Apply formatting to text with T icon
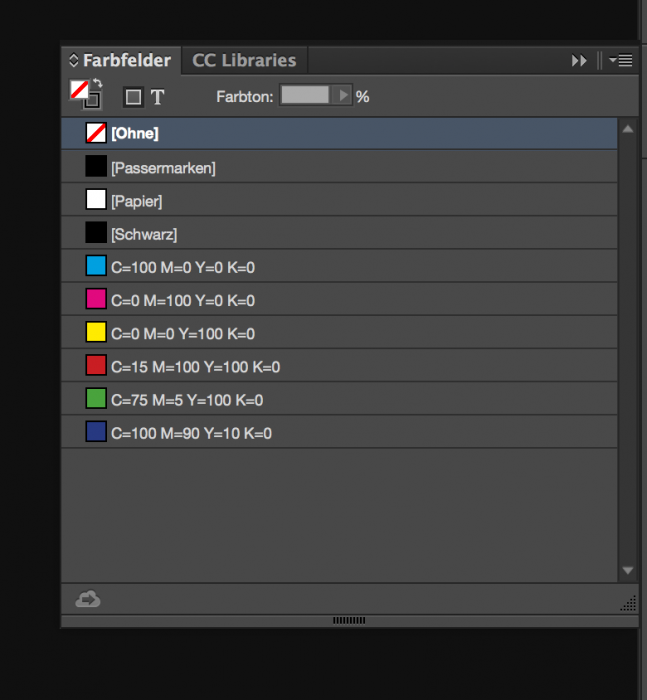The image size is (647, 700). click(157, 97)
